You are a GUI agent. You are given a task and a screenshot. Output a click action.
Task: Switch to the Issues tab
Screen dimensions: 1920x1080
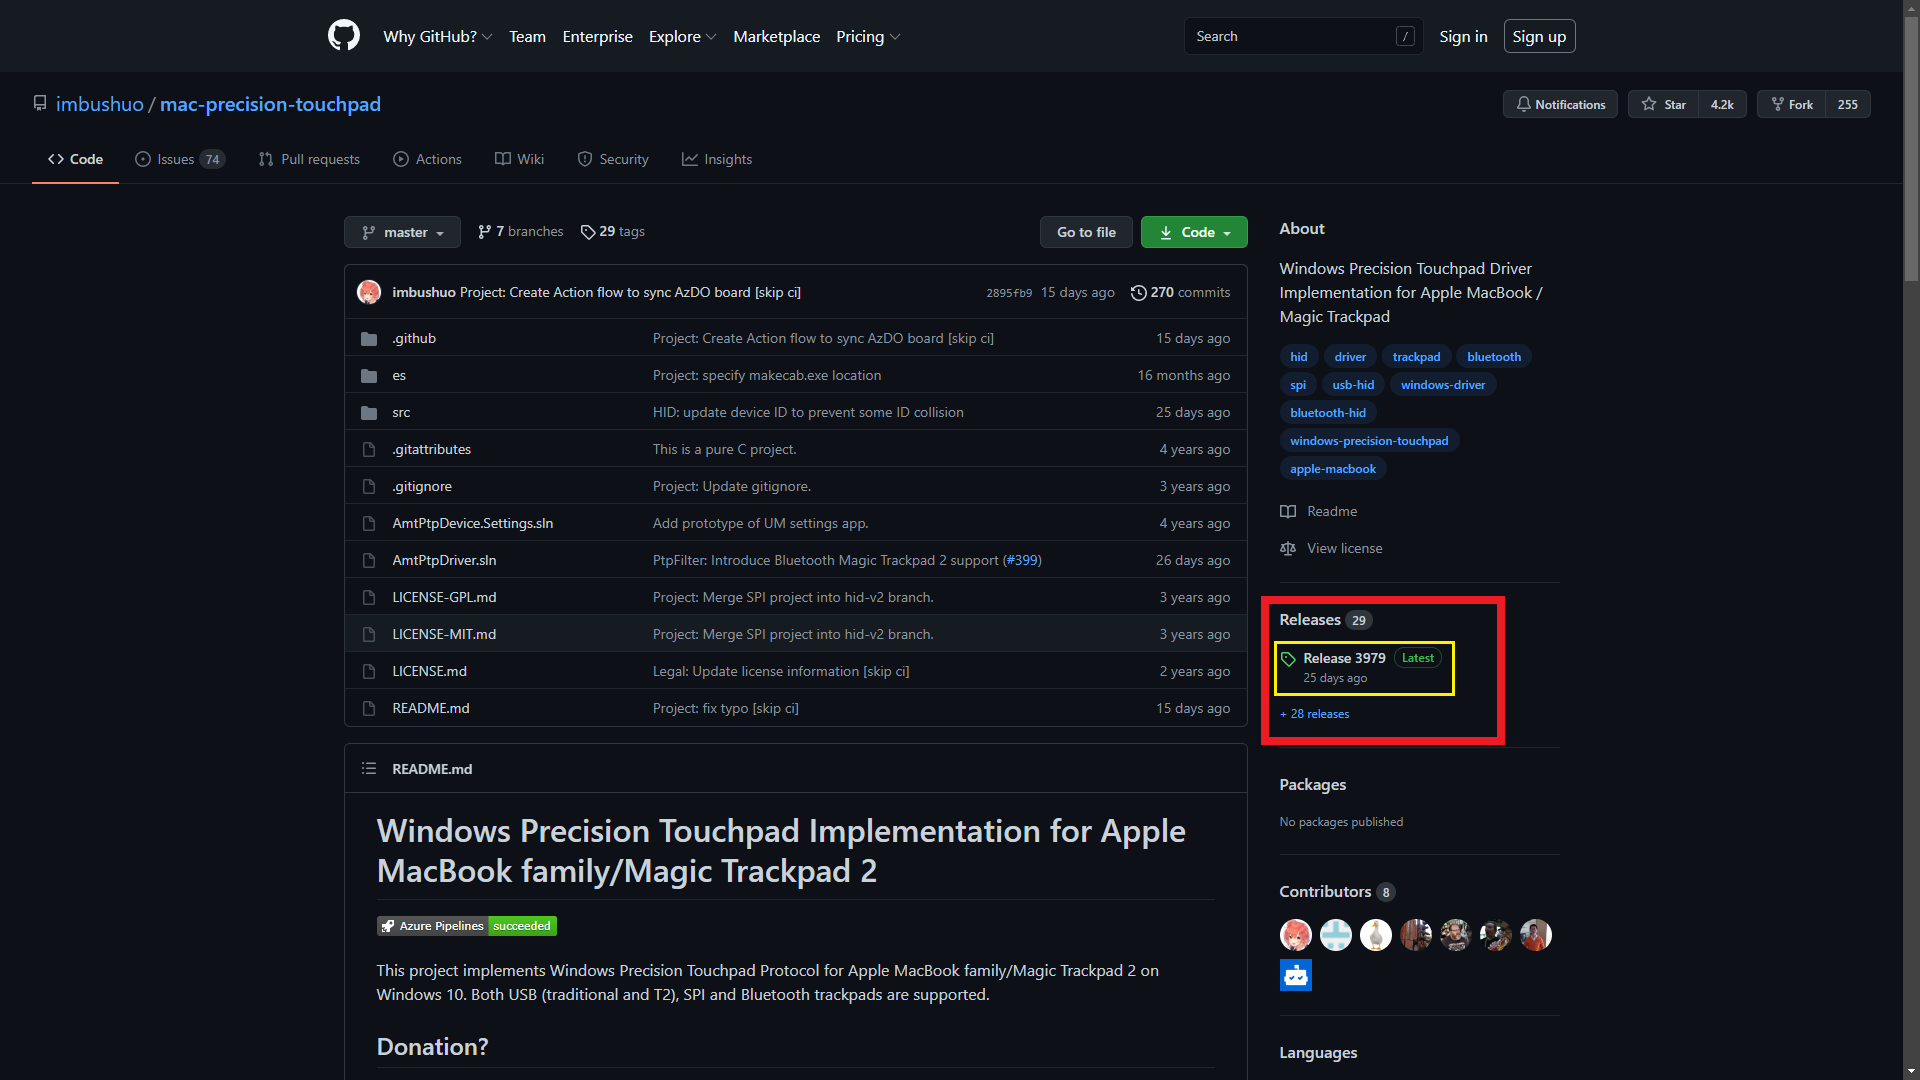pos(179,160)
